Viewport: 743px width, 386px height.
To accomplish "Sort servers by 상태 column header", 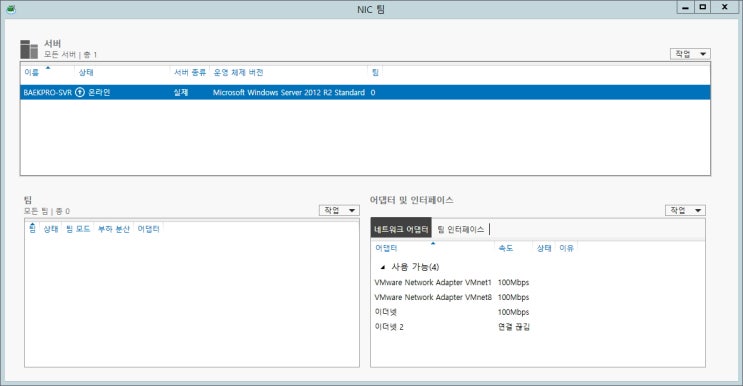I will [x=86, y=72].
